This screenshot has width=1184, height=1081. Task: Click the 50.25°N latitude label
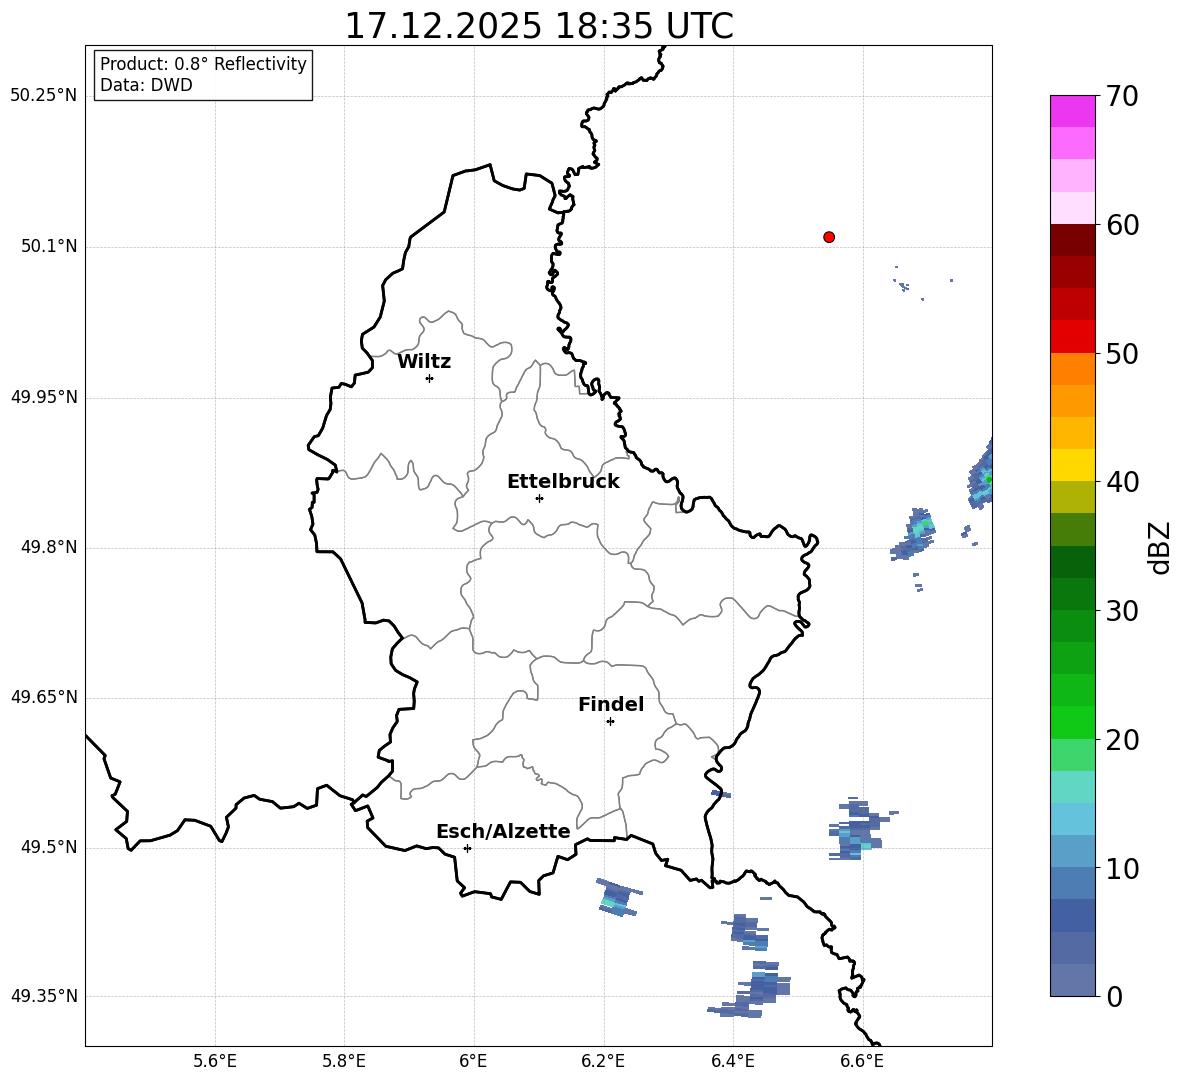point(44,96)
